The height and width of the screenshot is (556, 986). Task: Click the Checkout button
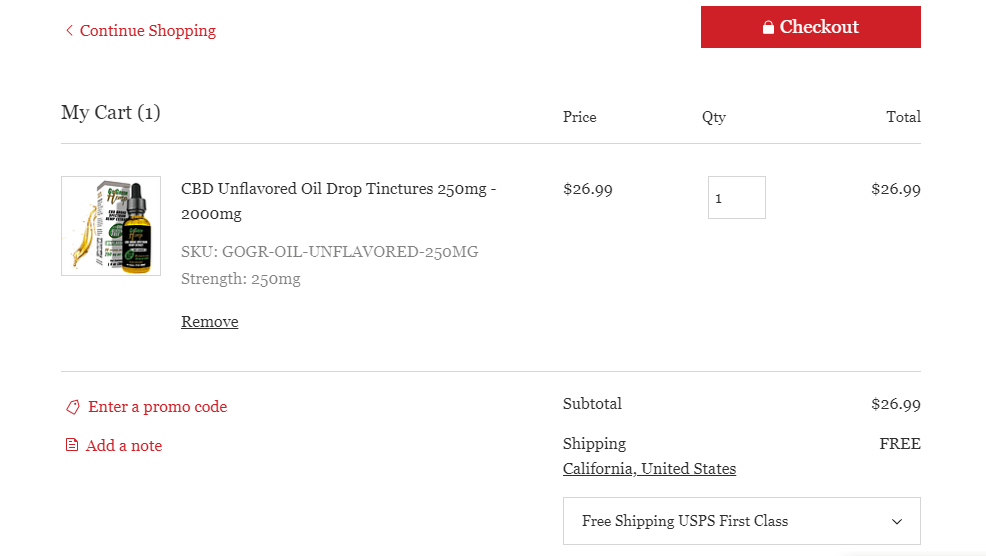811,27
